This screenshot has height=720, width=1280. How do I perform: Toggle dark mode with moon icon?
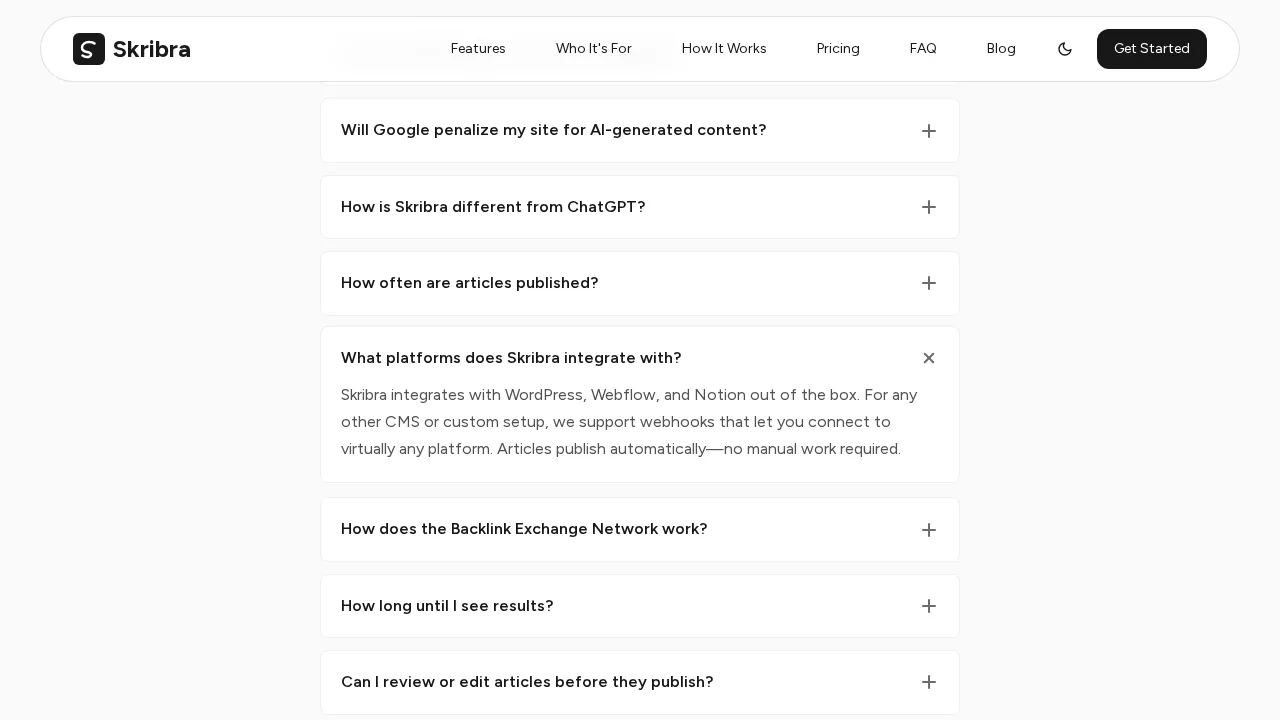[x=1065, y=49]
